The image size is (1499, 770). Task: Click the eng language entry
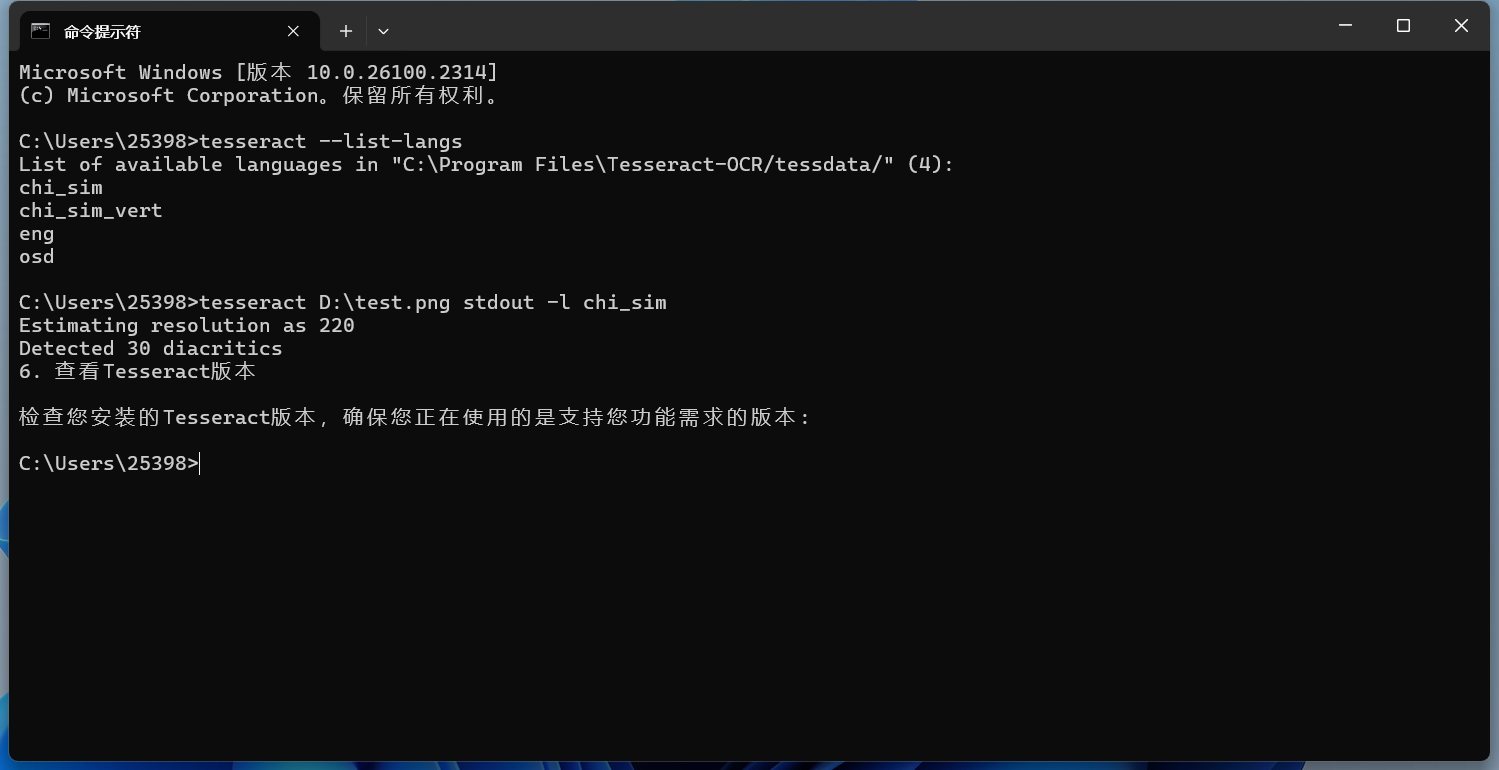pos(37,234)
